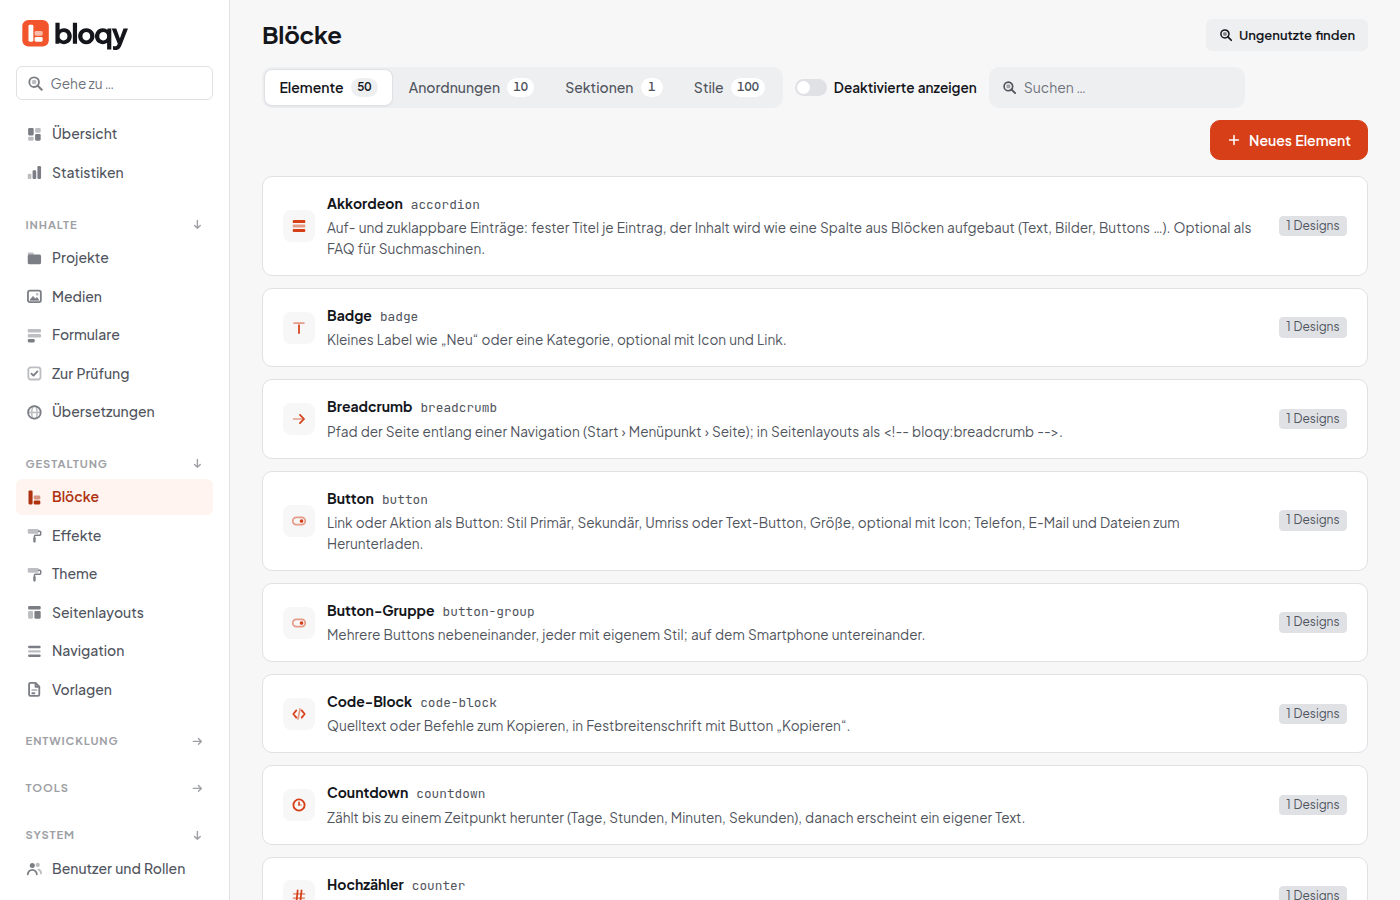Collapse the GESTALTUNG sidebar section
Image resolution: width=1400 pixels, height=900 pixels.
coord(197,464)
